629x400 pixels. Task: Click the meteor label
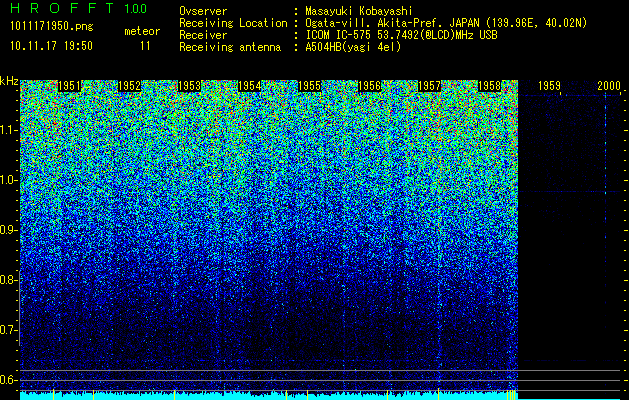pos(142,31)
